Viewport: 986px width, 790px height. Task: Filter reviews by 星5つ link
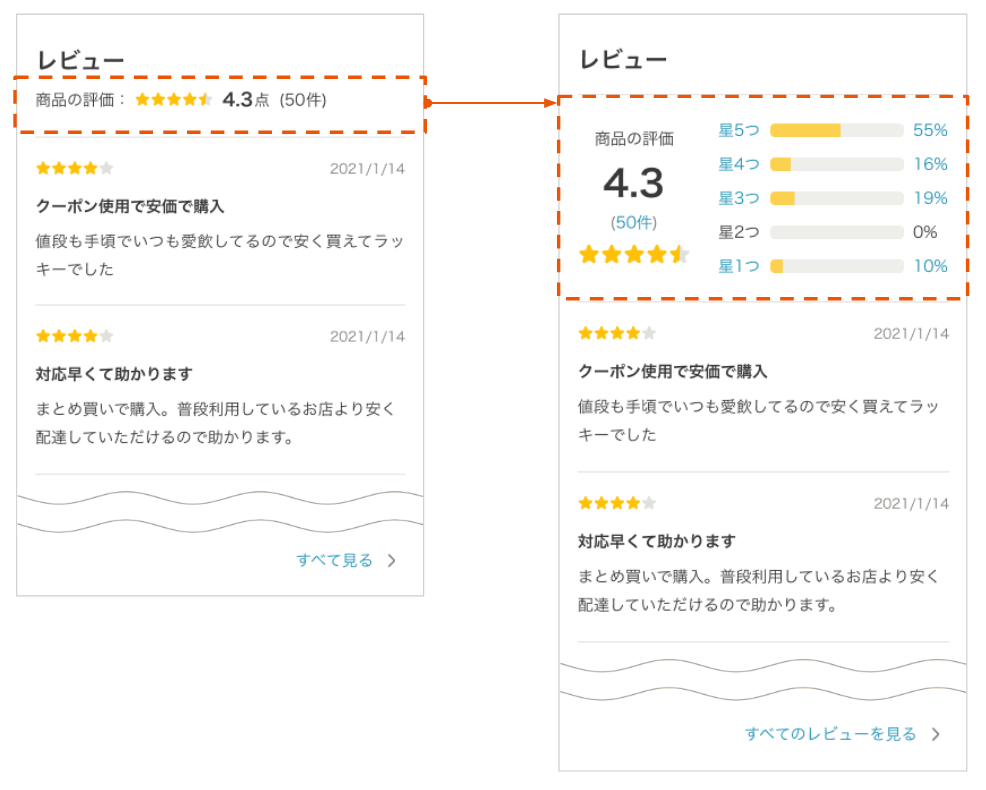click(x=738, y=130)
